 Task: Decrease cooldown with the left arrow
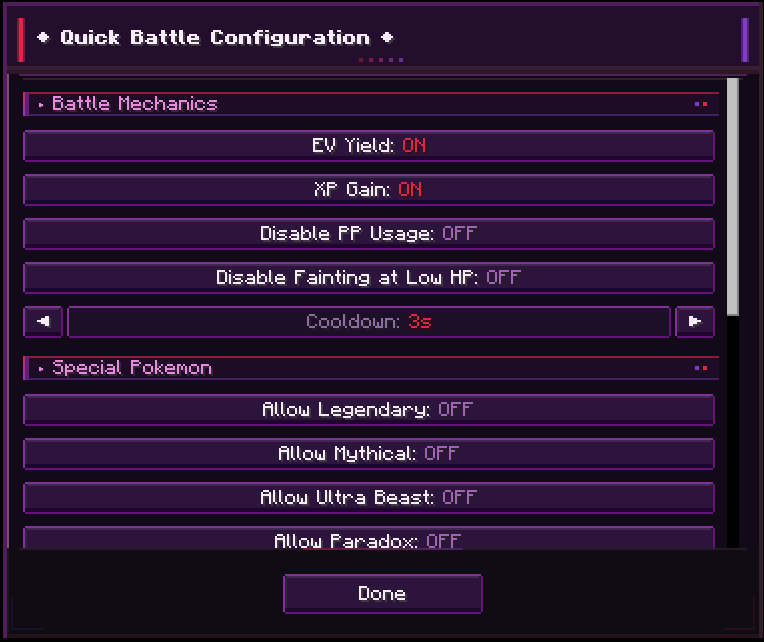pos(43,321)
